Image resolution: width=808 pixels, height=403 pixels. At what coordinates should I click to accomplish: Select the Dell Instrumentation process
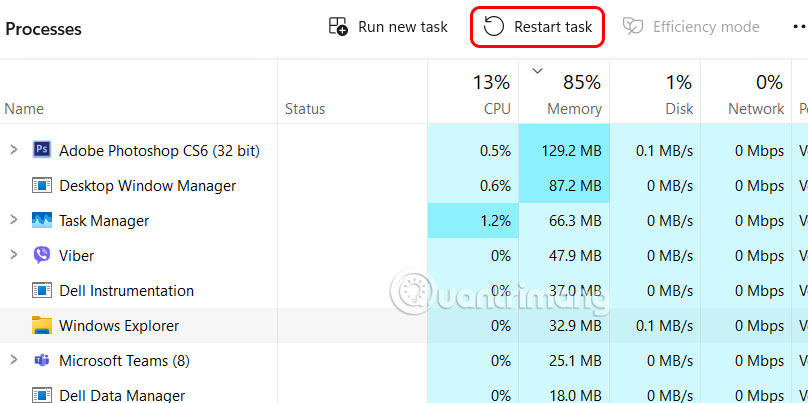click(126, 291)
